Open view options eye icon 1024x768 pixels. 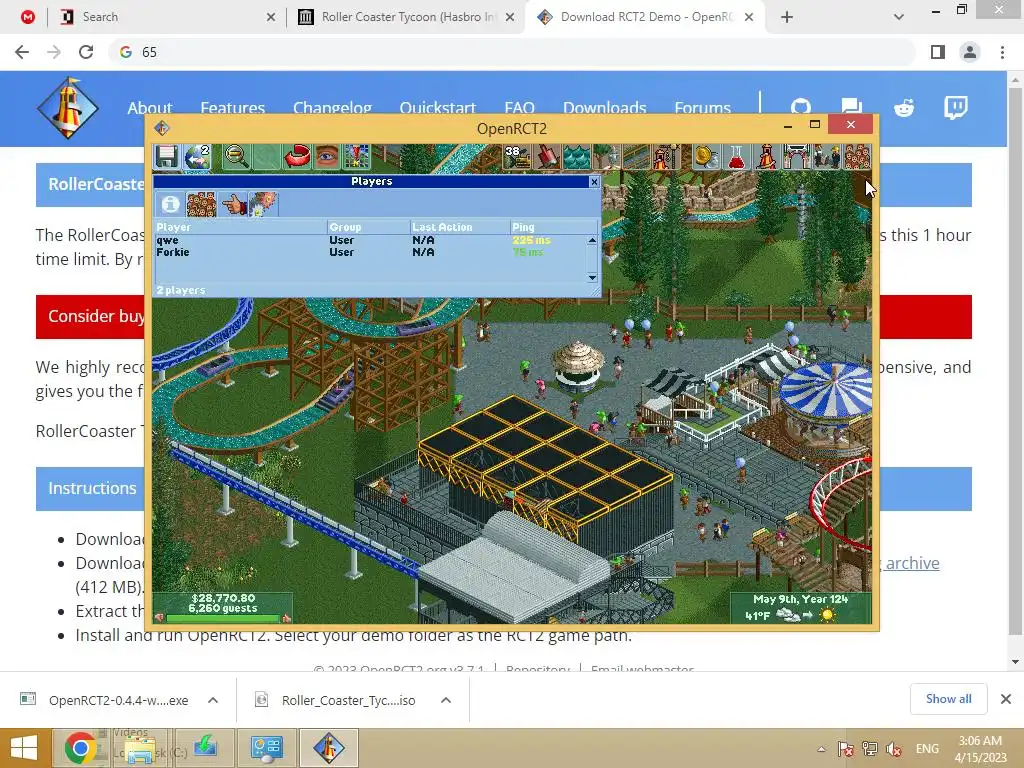[327, 157]
